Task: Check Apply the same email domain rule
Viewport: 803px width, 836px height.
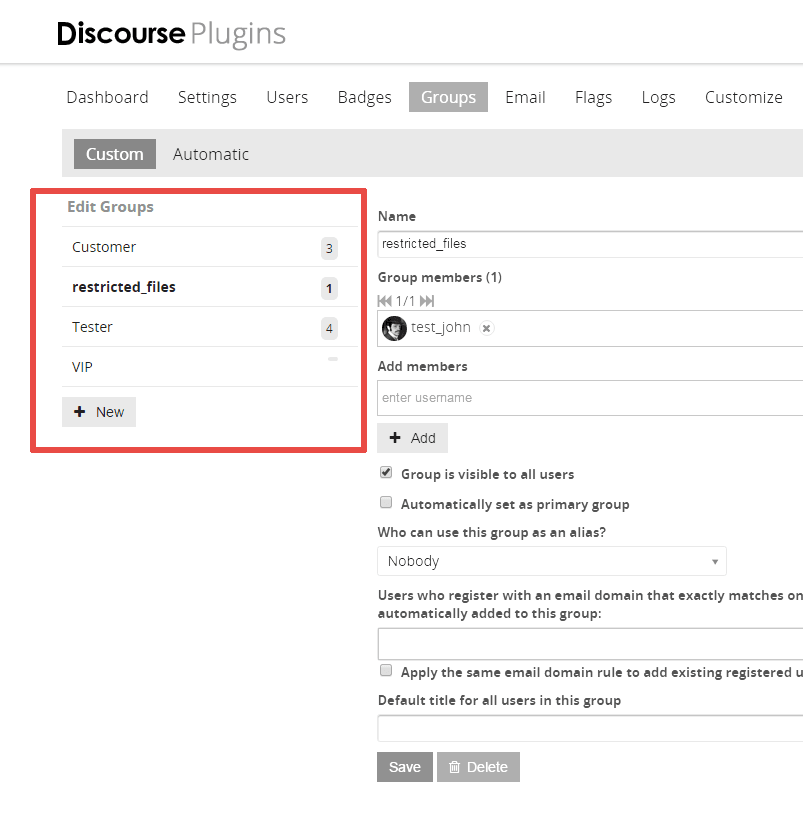Action: (386, 670)
